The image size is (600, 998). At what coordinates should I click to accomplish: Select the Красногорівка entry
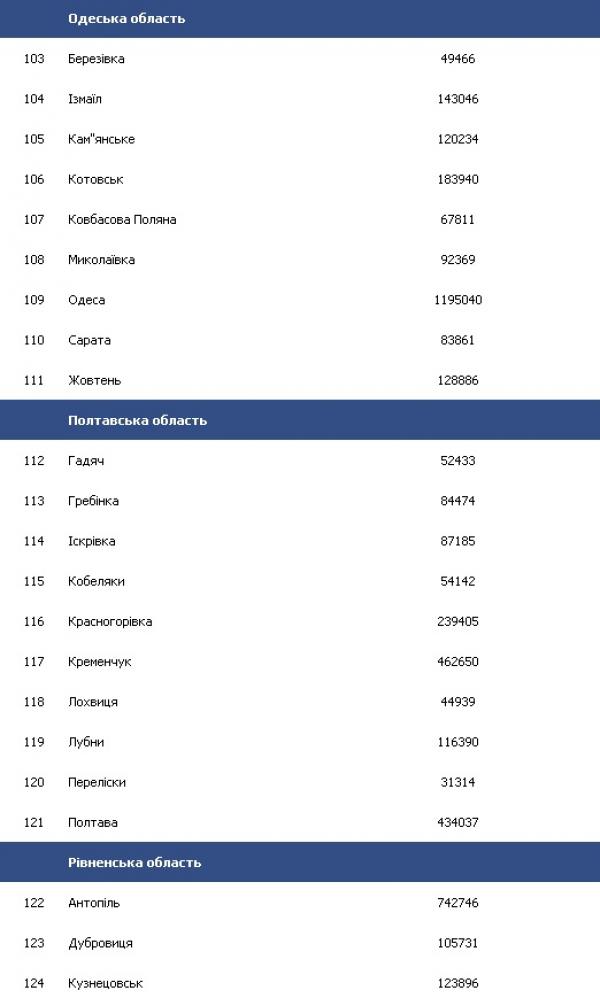pyautogui.click(x=110, y=621)
